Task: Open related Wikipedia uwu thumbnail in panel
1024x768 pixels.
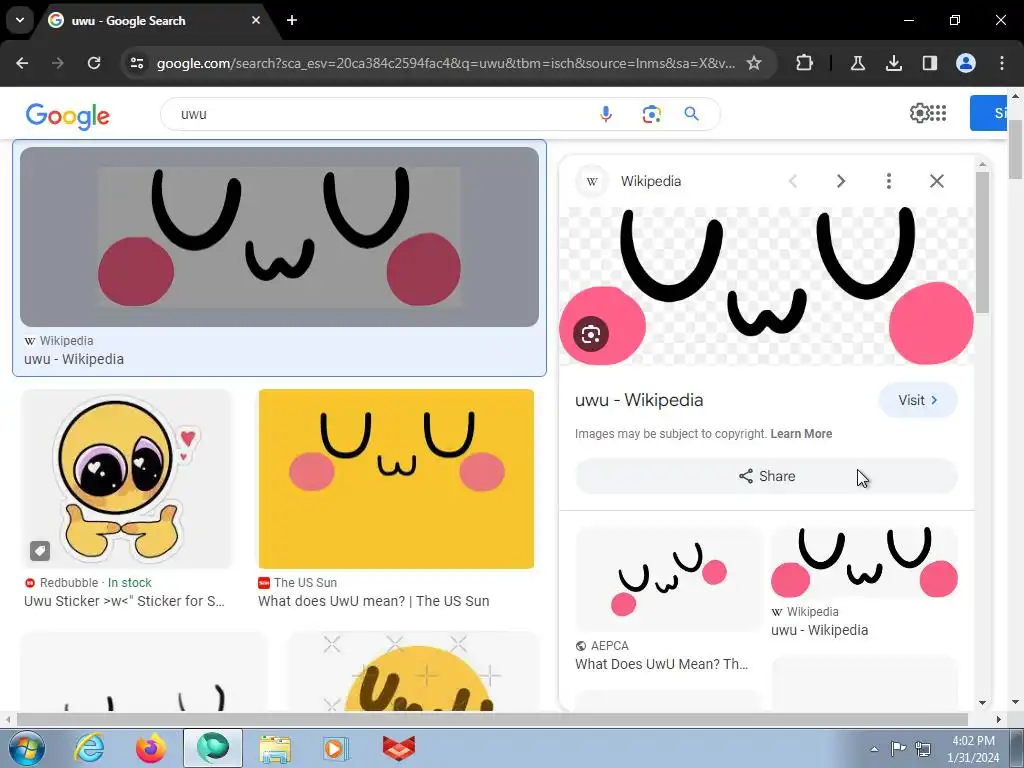Action: 864,562
